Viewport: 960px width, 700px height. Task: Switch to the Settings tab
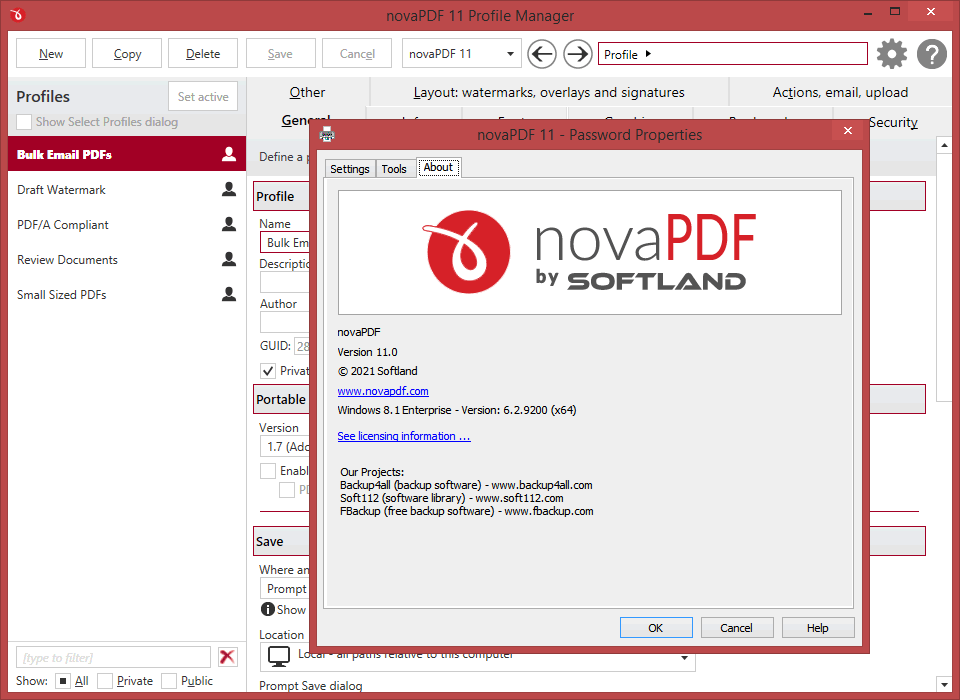click(x=350, y=168)
